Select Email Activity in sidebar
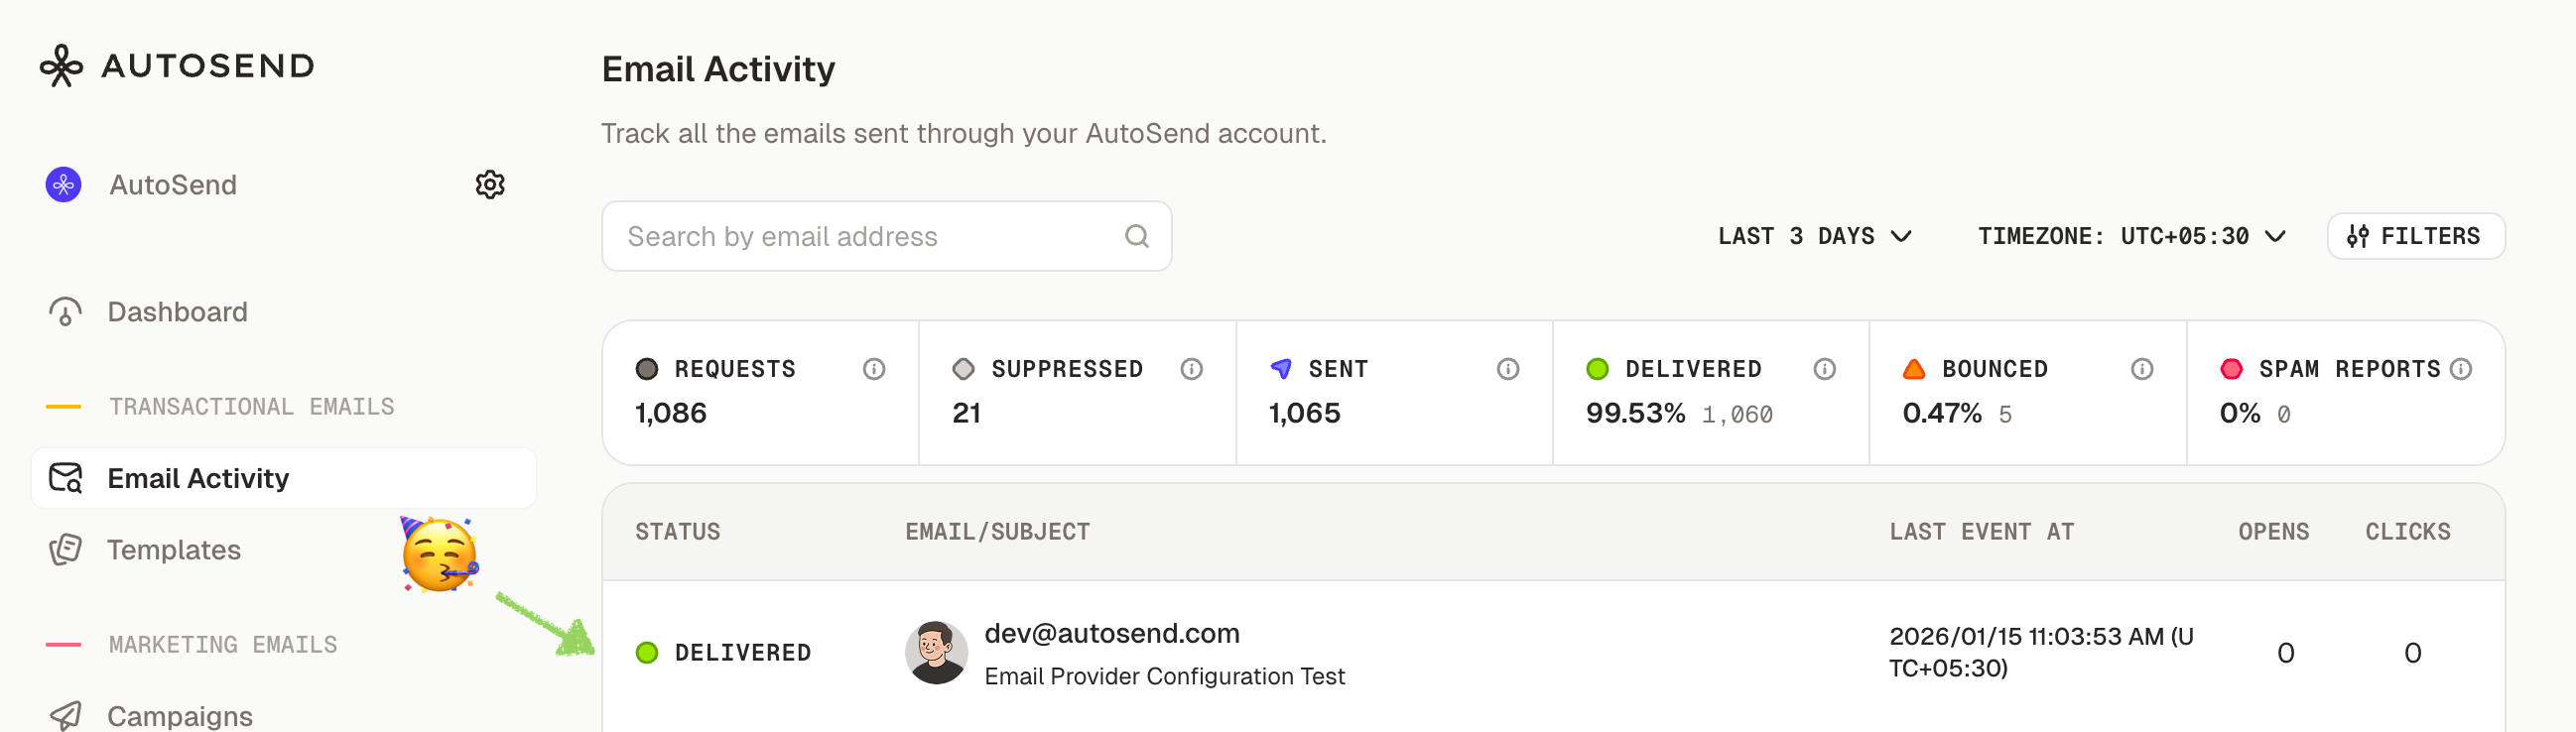 (197, 479)
